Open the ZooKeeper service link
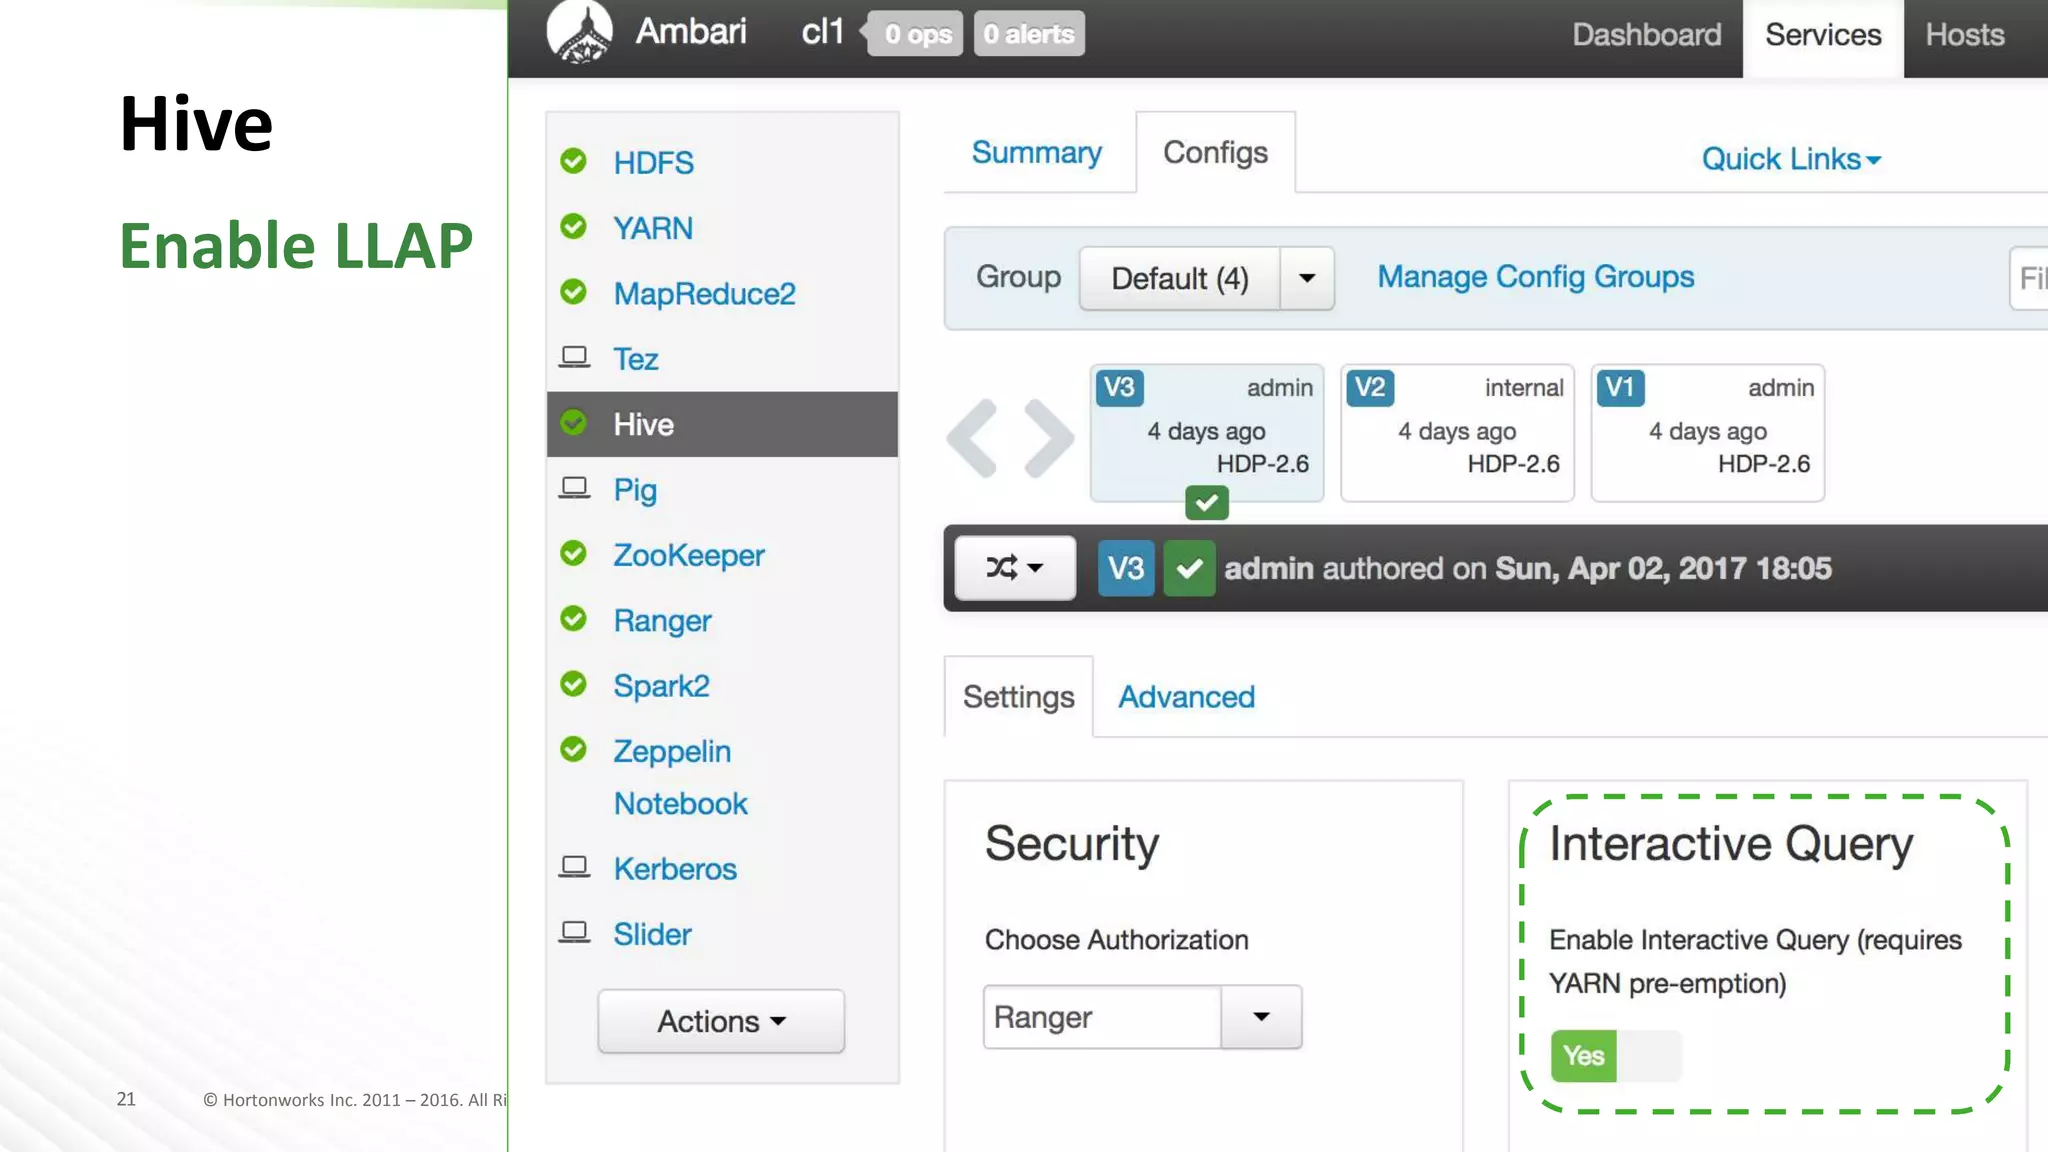2048x1152 pixels. click(688, 555)
